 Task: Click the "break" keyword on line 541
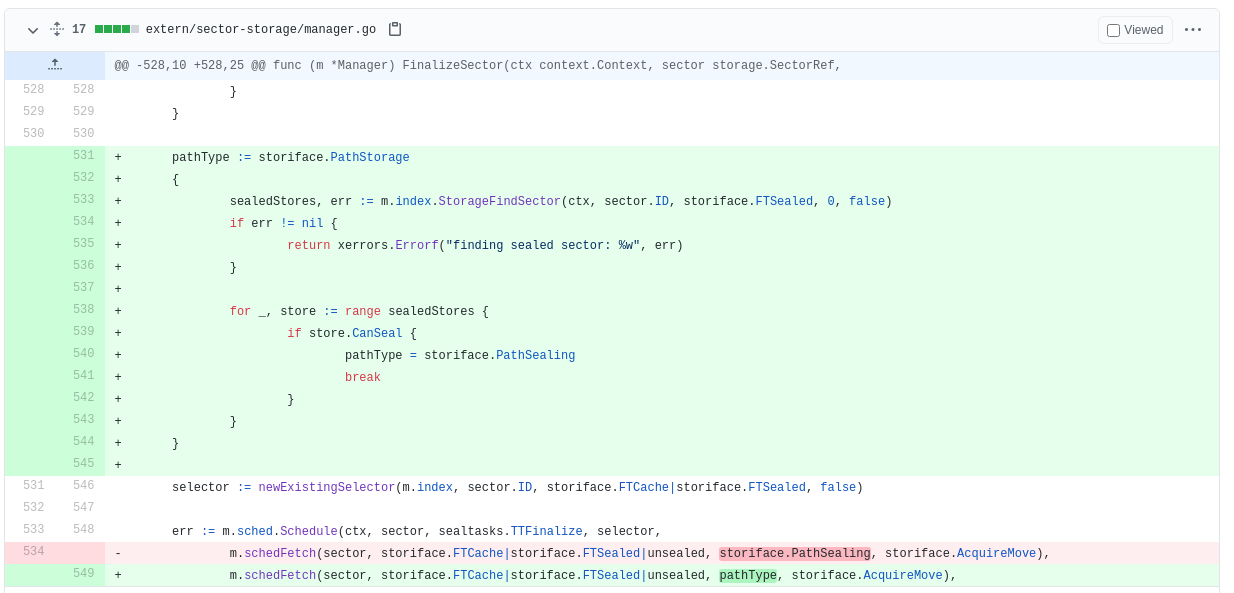pos(363,378)
